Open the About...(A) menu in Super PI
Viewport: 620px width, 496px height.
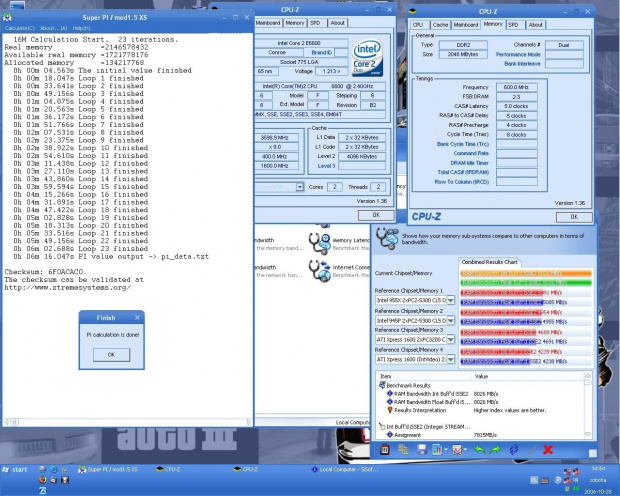pos(54,28)
